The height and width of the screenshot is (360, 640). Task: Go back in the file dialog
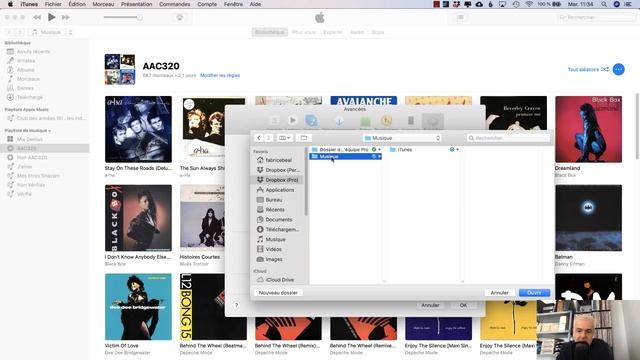259,138
